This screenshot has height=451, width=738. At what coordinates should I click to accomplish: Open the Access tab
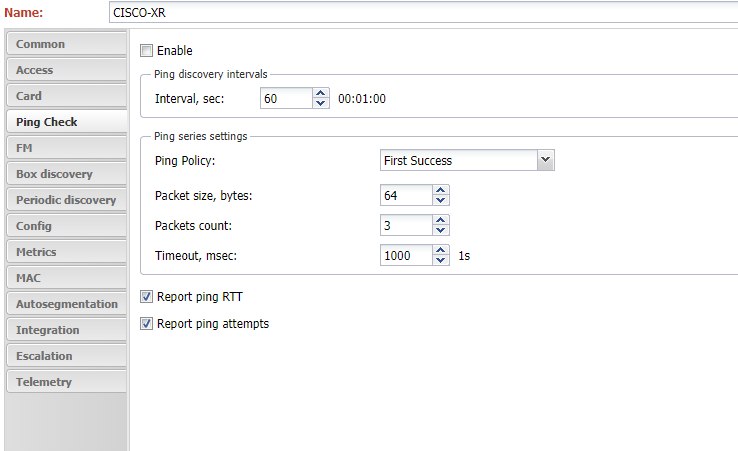pyautogui.click(x=66, y=70)
